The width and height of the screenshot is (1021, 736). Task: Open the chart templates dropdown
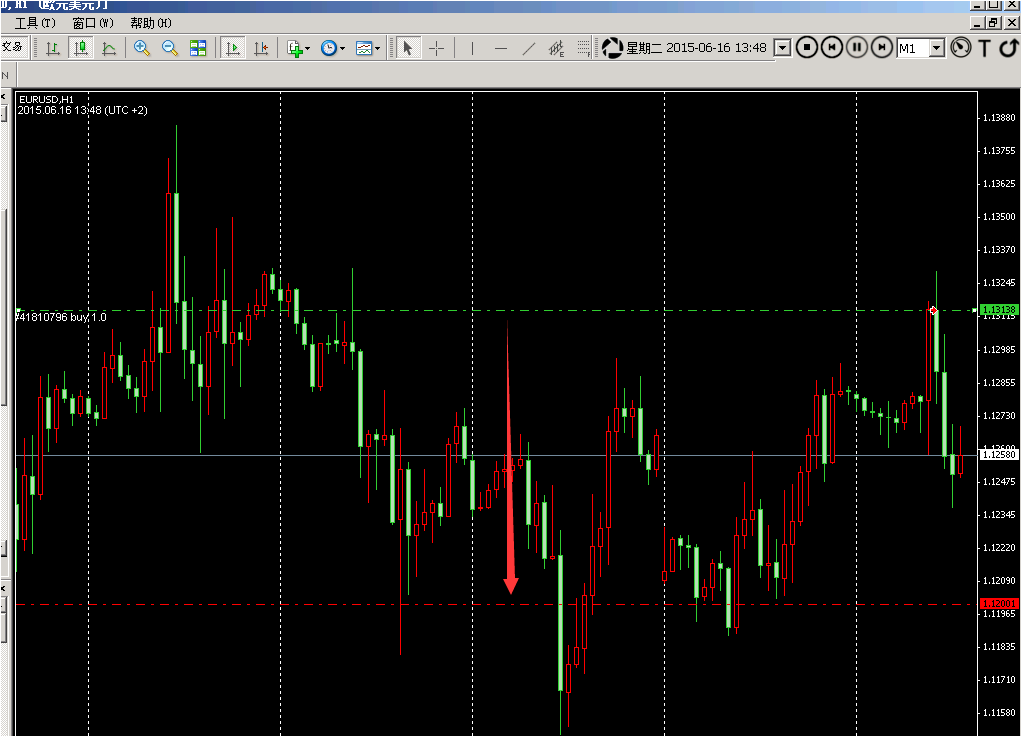pyautogui.click(x=368, y=48)
